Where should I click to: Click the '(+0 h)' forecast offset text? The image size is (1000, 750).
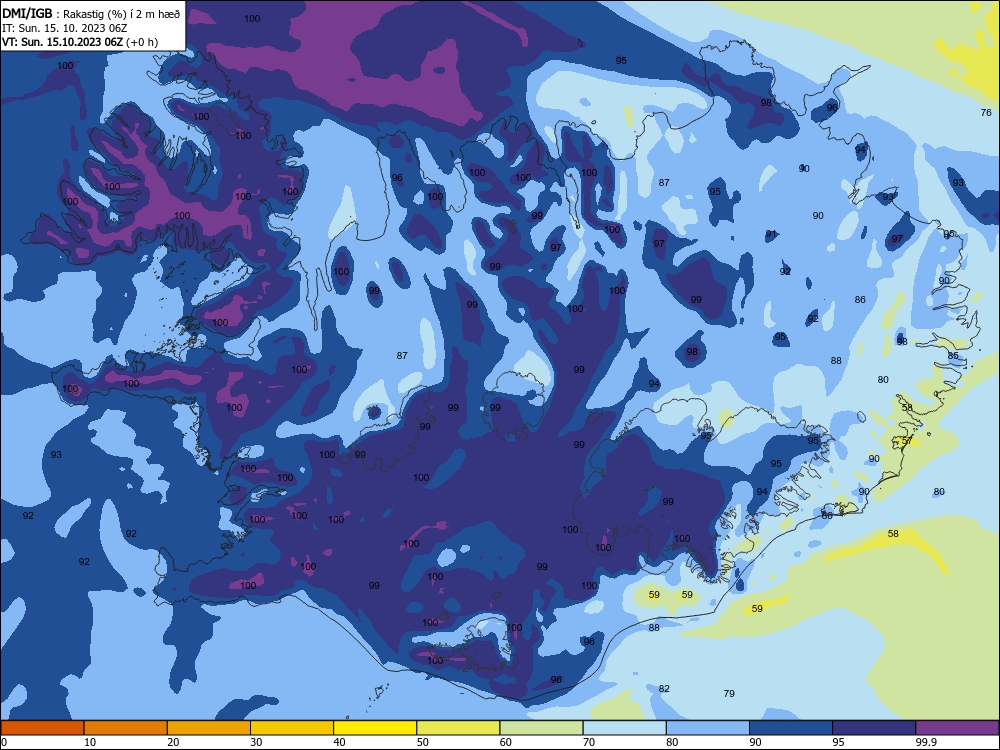(x=142, y=42)
